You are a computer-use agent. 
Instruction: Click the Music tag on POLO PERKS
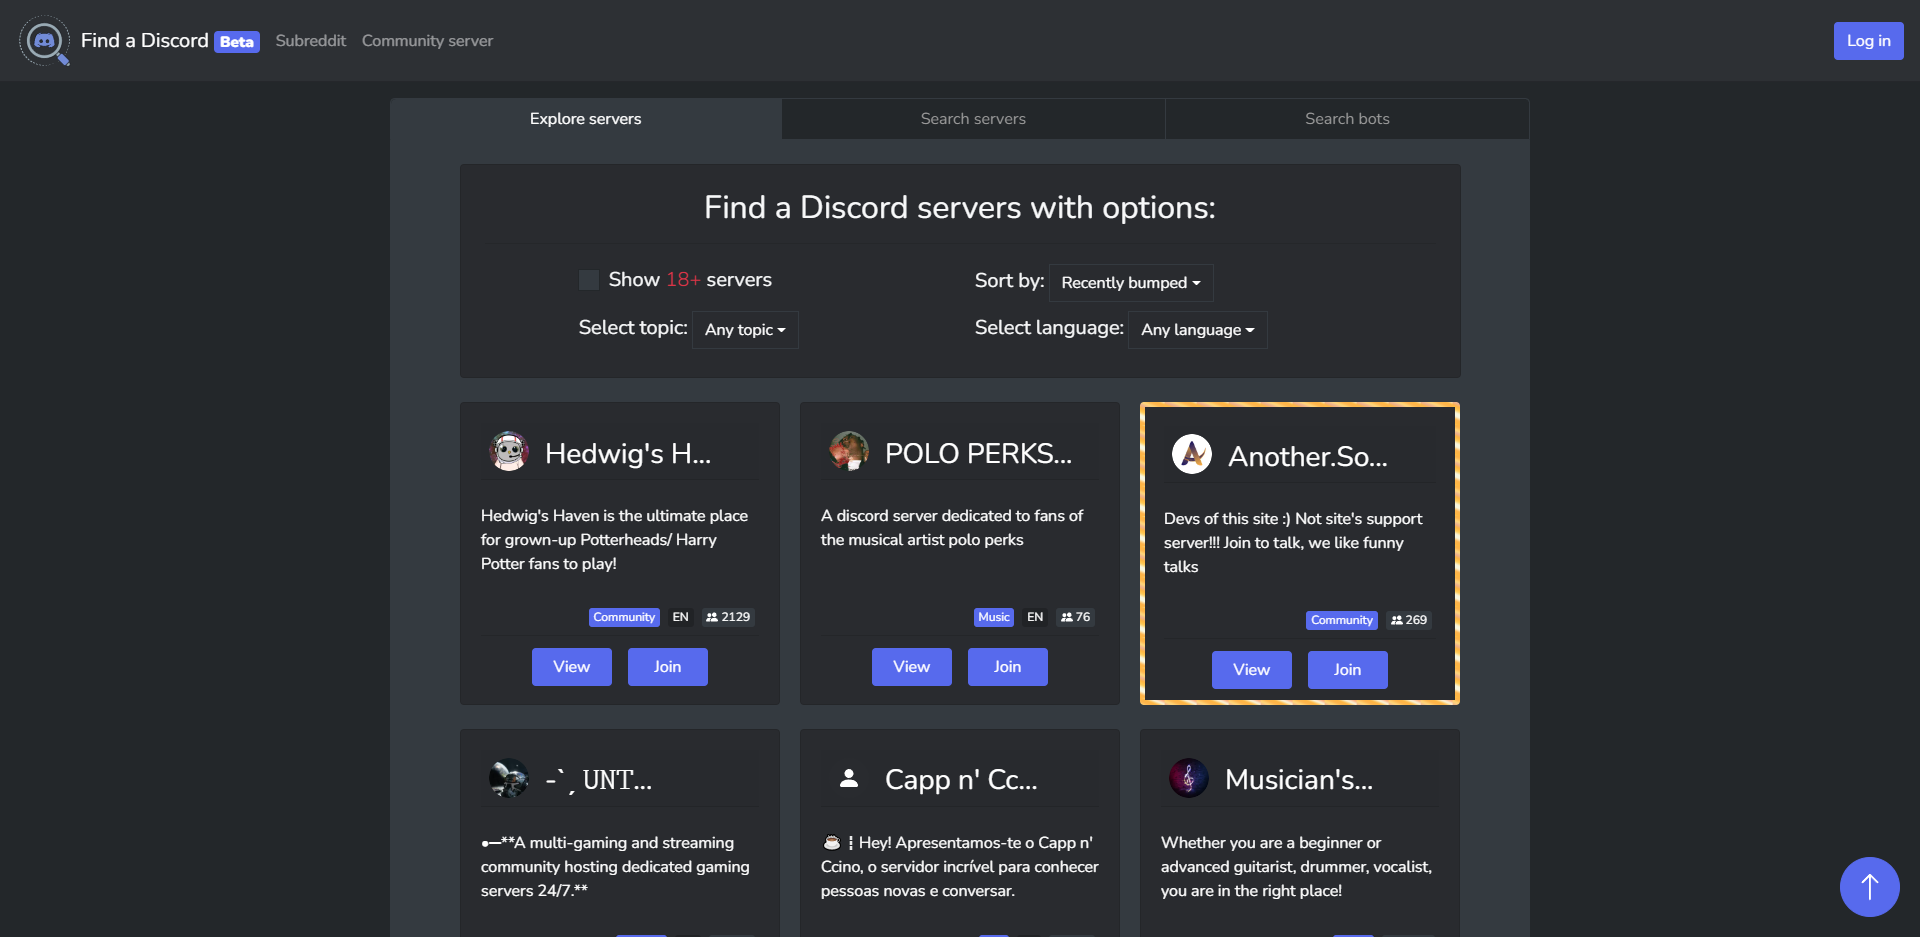tap(993, 617)
